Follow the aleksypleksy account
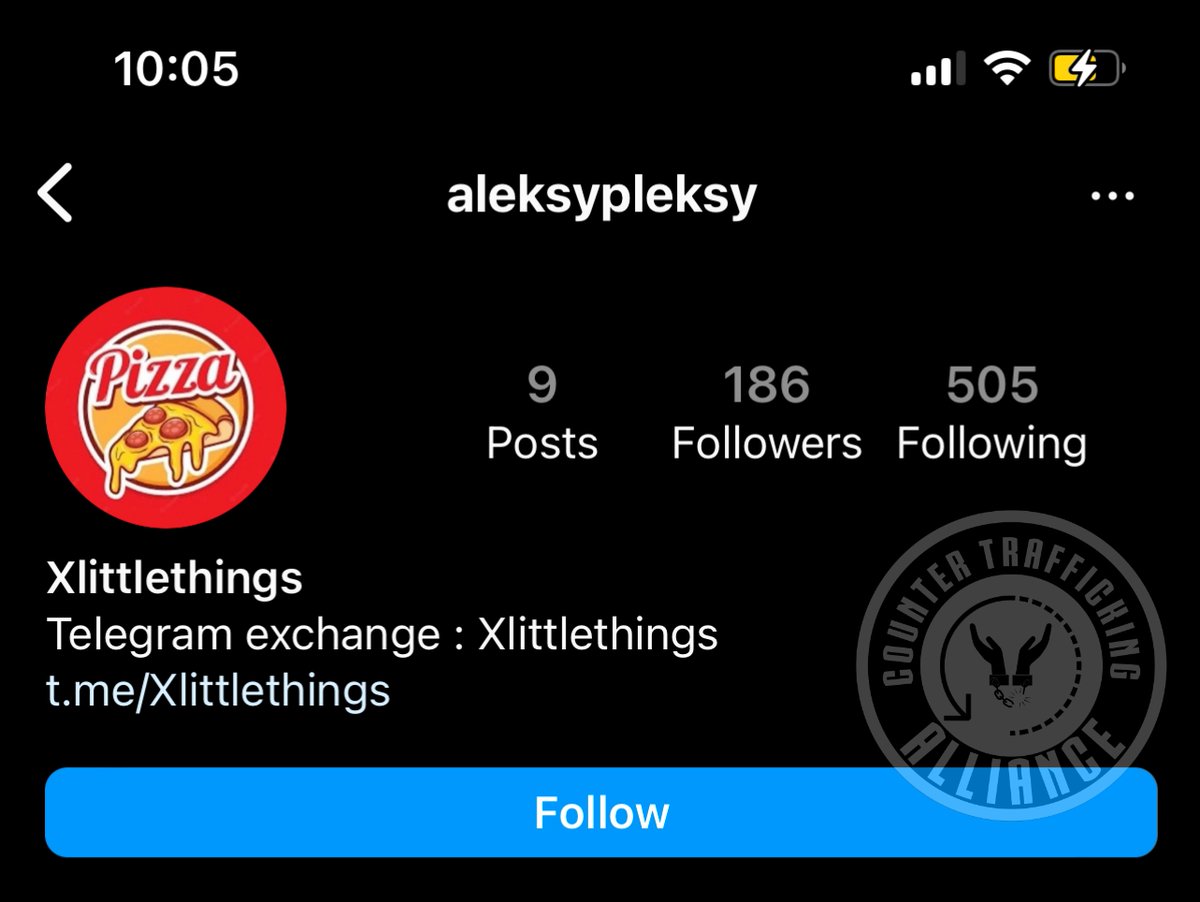This screenshot has width=1200, height=902. (x=601, y=812)
